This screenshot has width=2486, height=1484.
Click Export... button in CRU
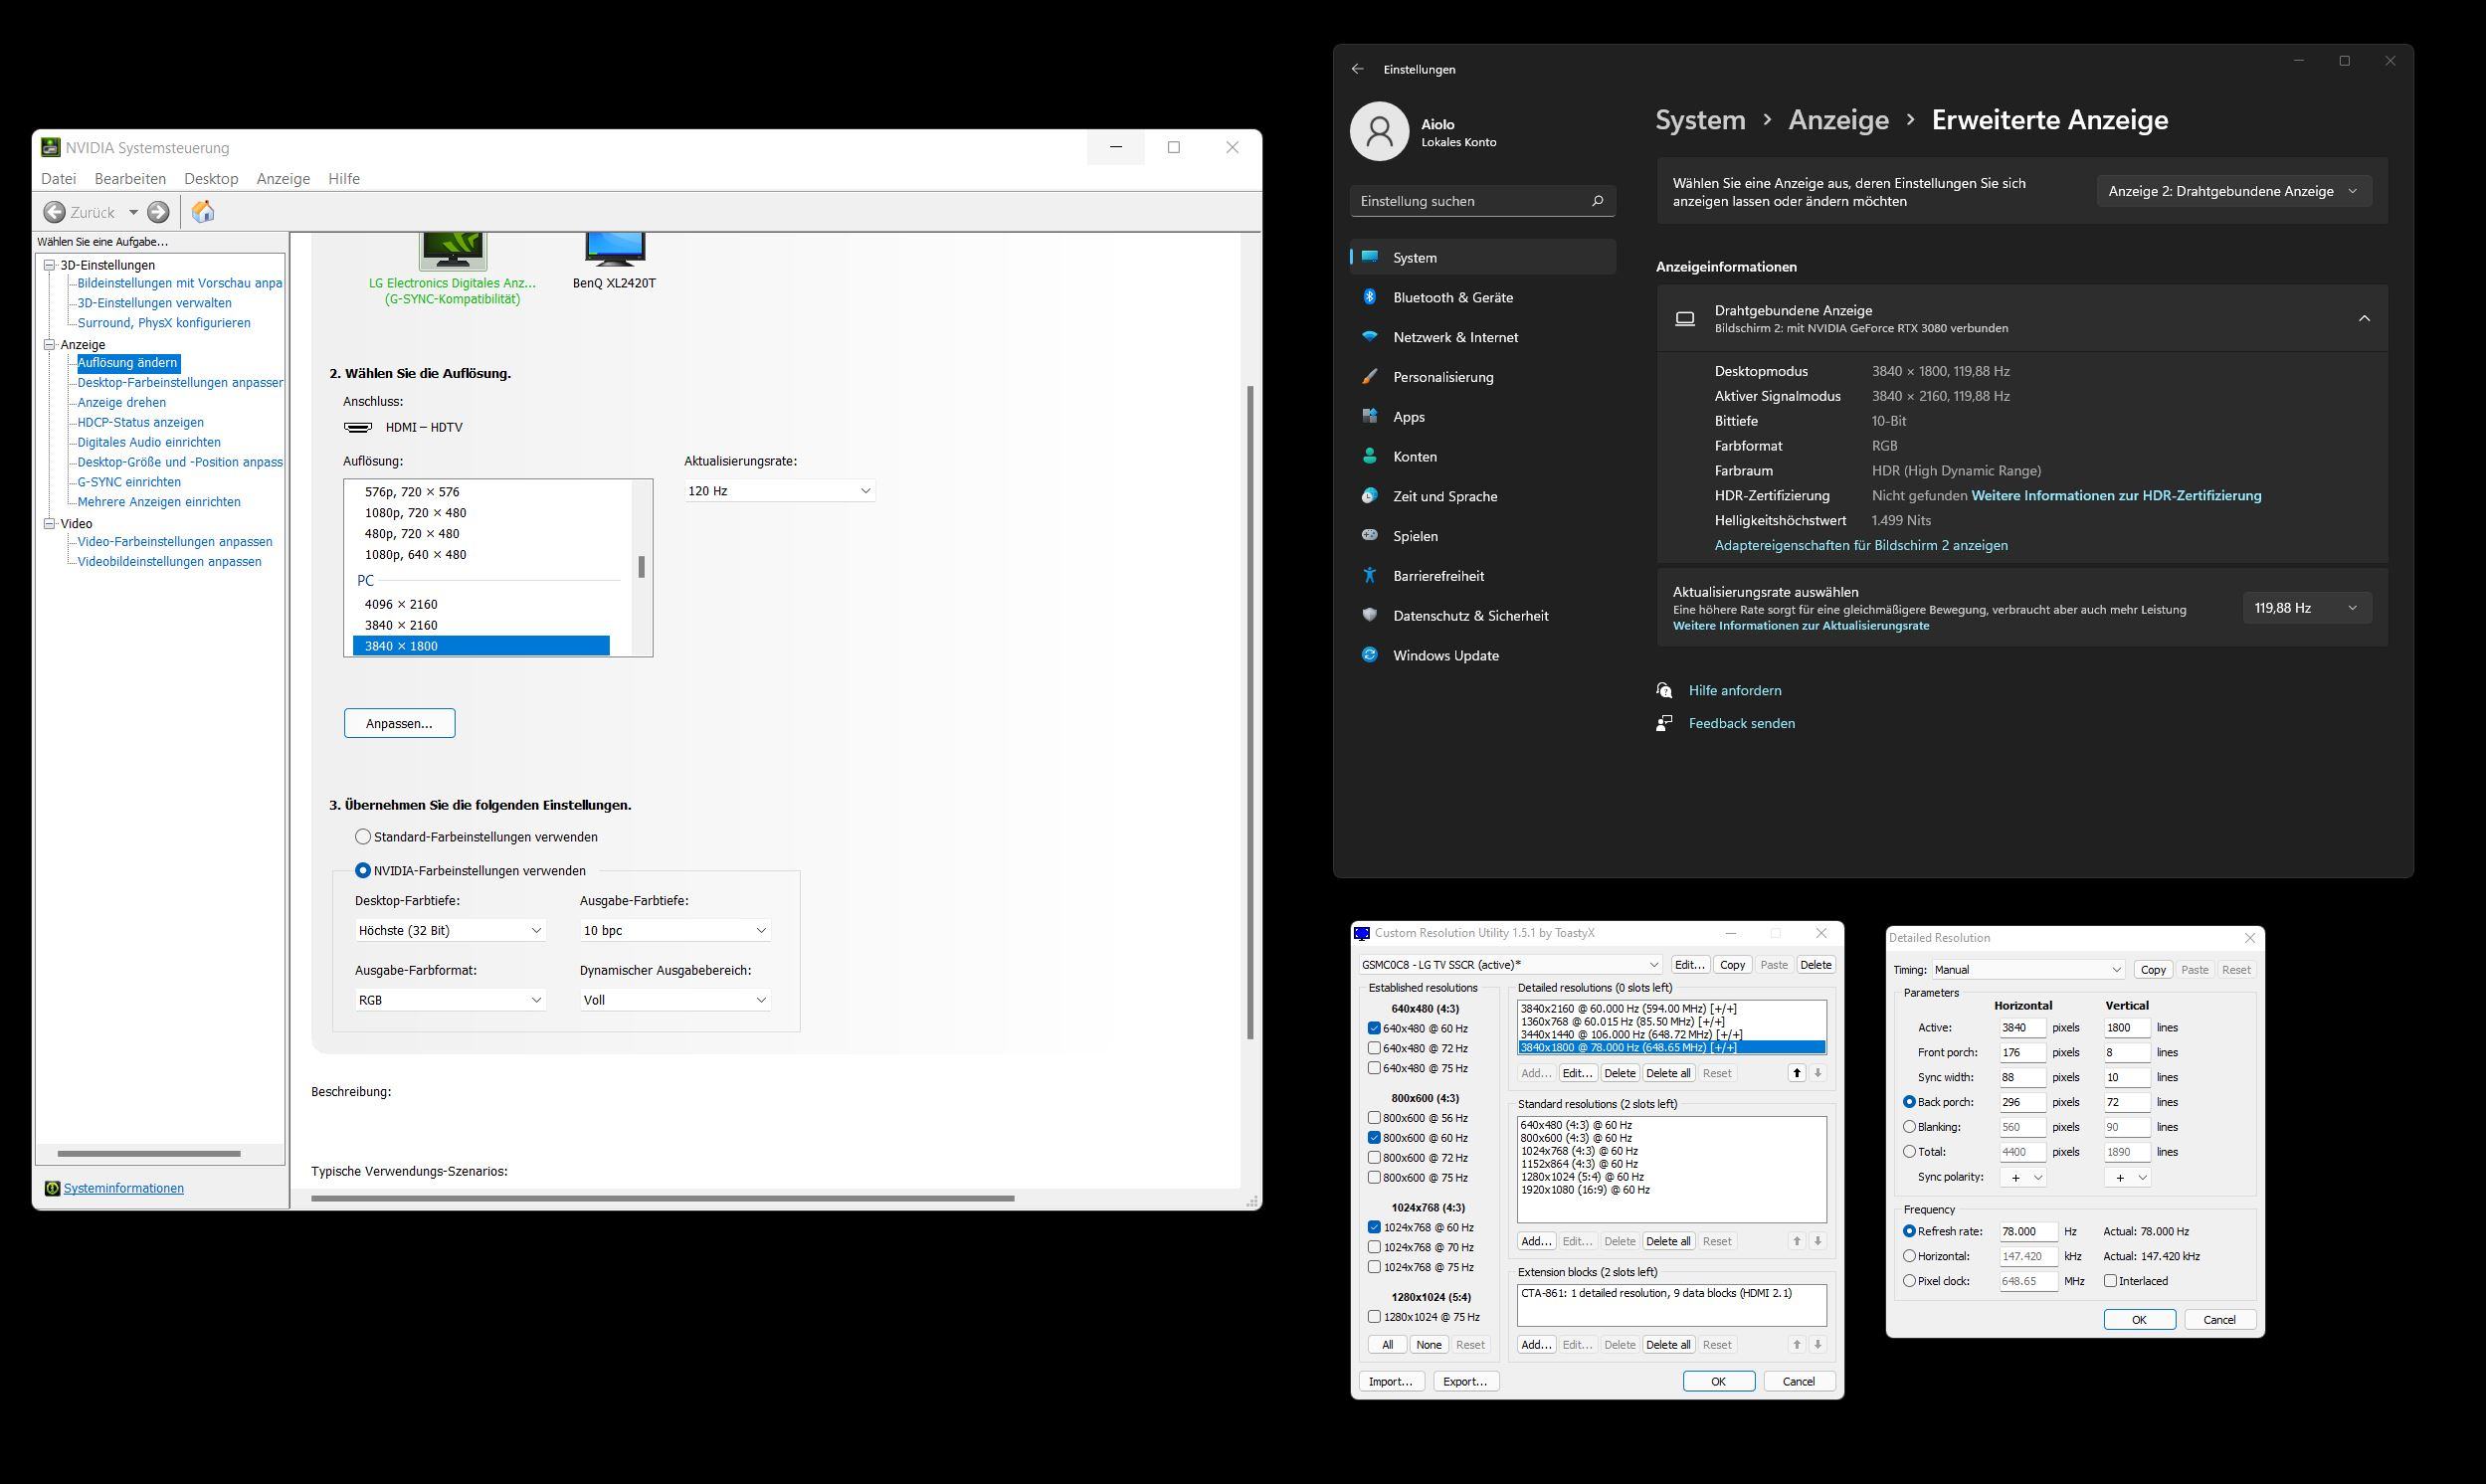click(x=1466, y=1381)
